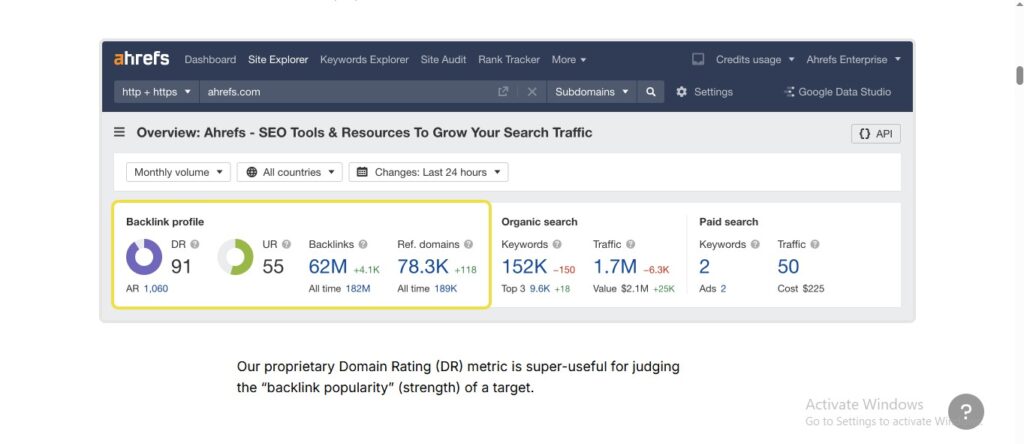Click the 1.7M organic traffic value

pyautogui.click(x=615, y=266)
